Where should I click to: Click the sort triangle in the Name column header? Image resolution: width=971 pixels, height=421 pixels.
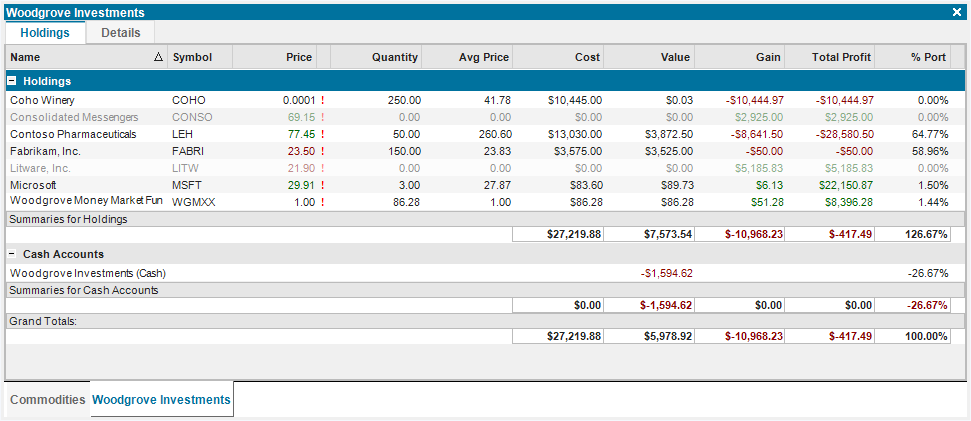(158, 57)
